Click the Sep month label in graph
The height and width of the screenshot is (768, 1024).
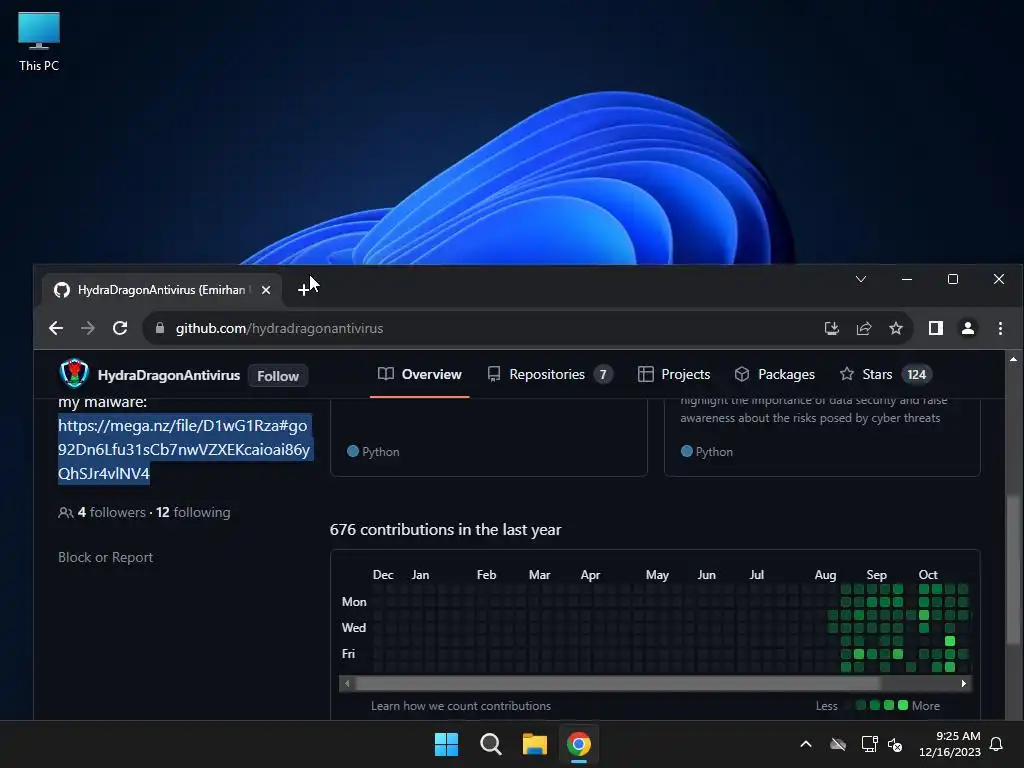pos(876,575)
